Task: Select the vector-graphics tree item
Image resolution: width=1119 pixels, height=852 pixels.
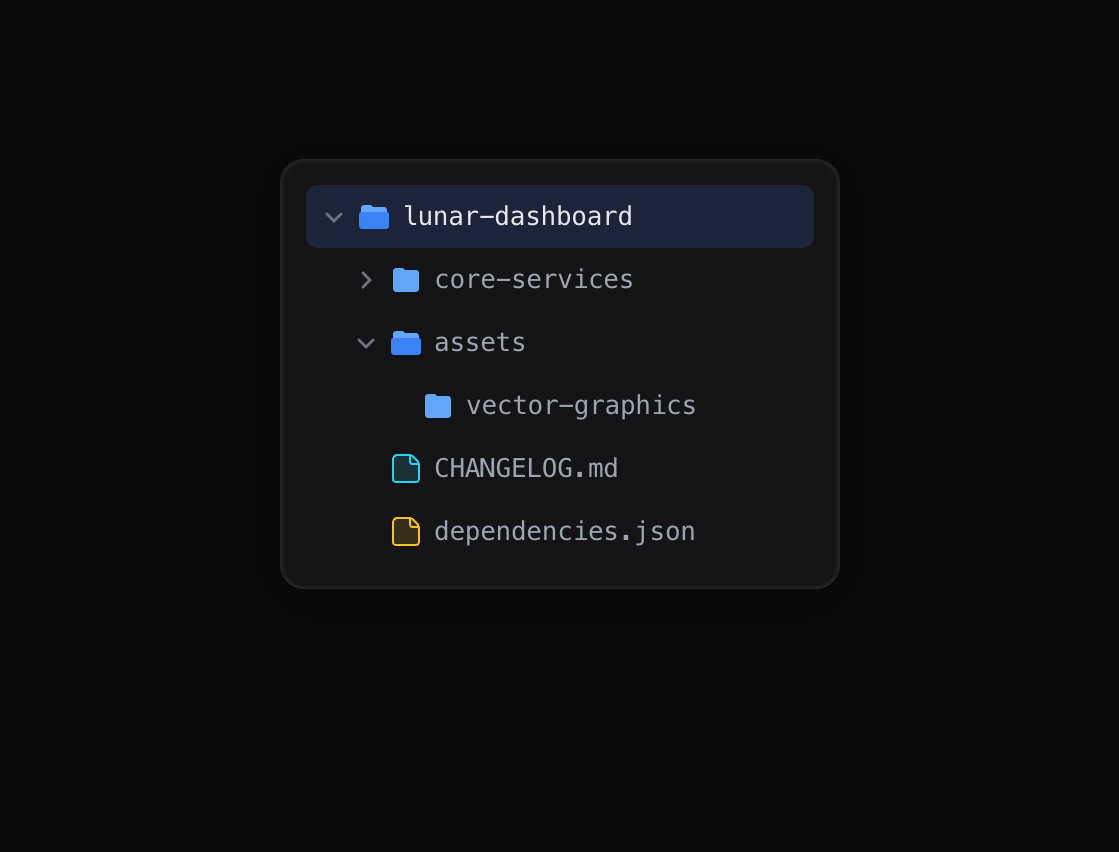Action: [581, 406]
